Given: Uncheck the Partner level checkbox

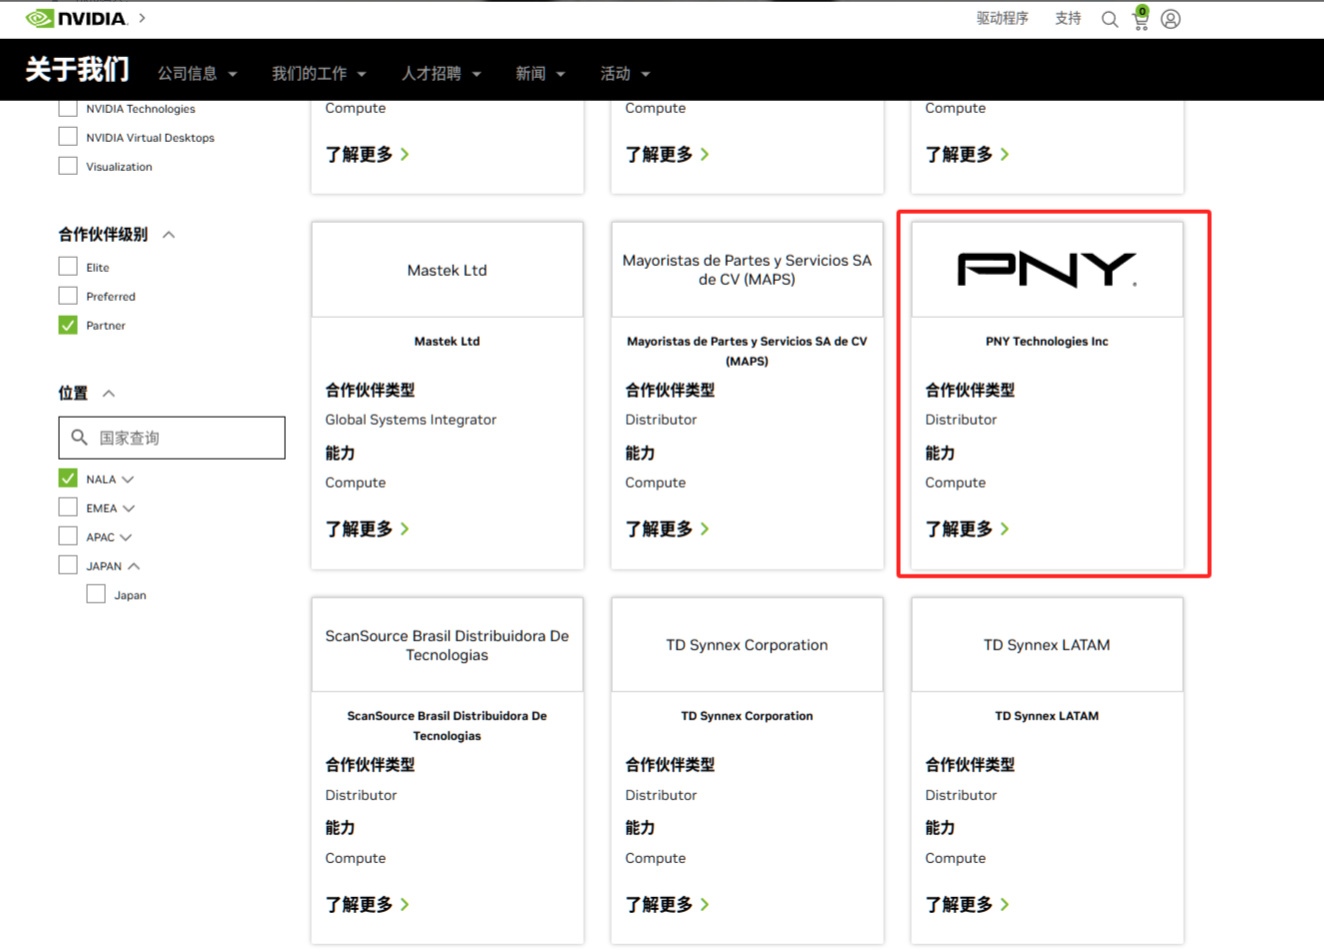Looking at the screenshot, I should click(68, 325).
